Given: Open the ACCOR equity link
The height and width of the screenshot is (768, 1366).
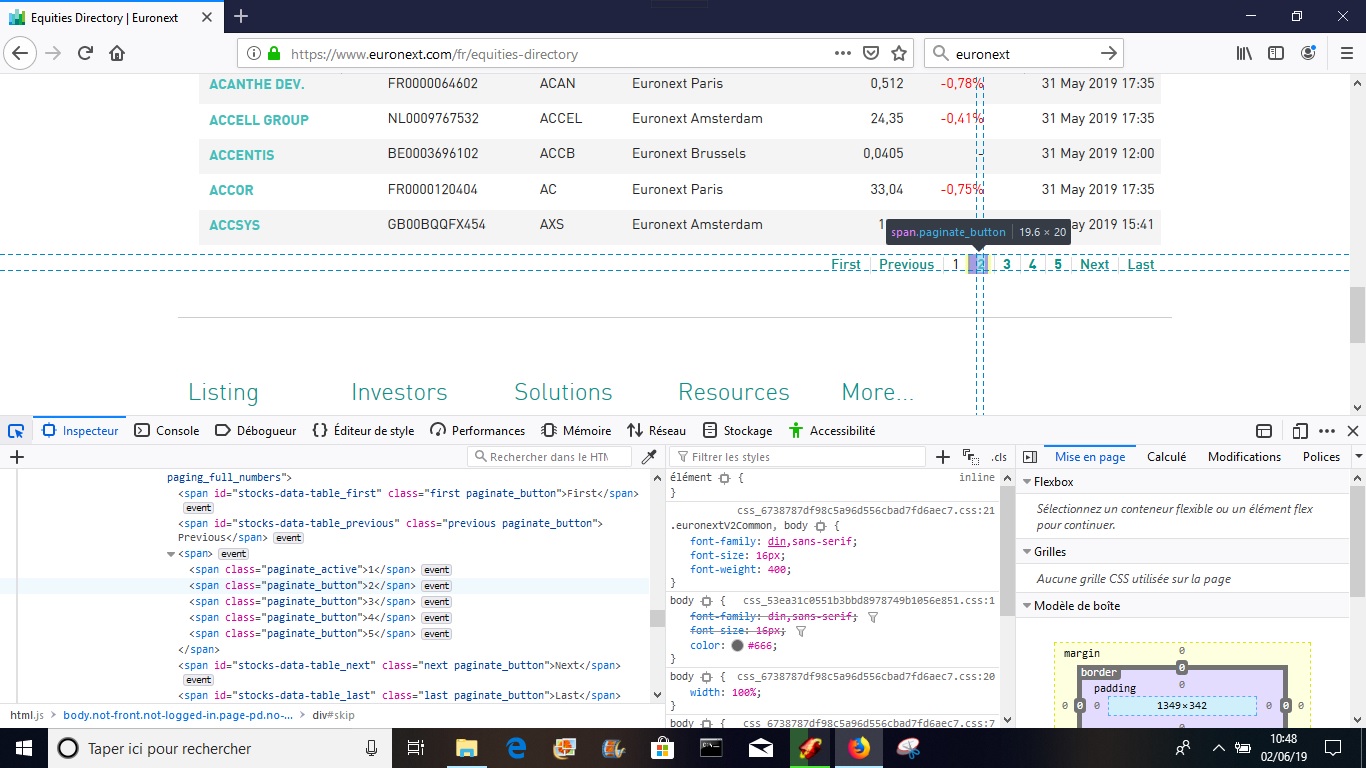Looking at the screenshot, I should [x=231, y=190].
